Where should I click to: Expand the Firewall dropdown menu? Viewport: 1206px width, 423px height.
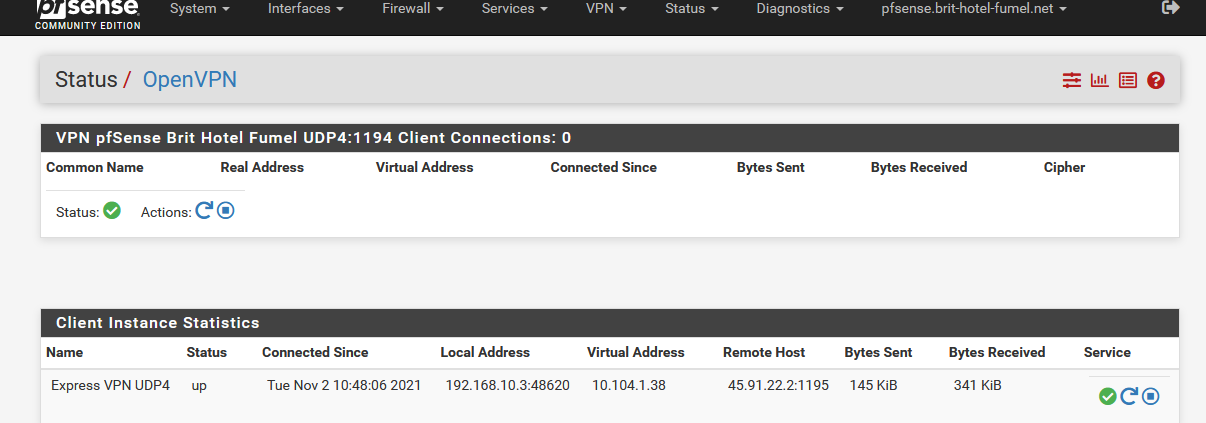click(413, 8)
